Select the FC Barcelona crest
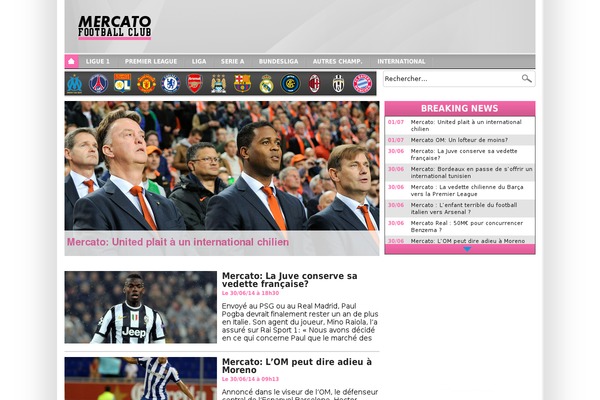 [x=242, y=84]
